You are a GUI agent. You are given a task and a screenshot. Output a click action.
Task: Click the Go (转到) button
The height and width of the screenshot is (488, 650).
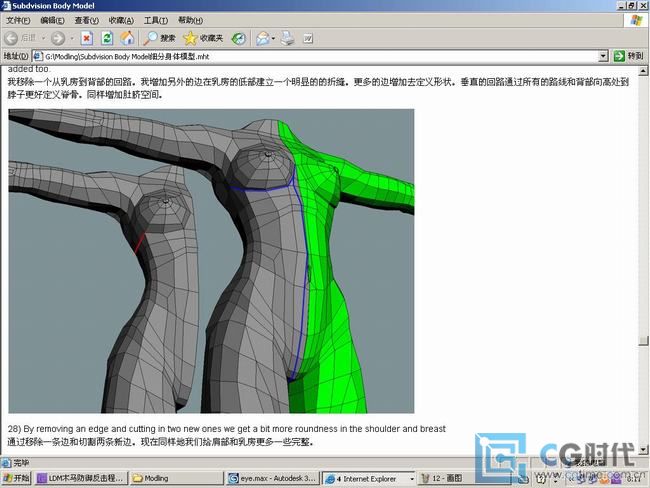[x=628, y=56]
